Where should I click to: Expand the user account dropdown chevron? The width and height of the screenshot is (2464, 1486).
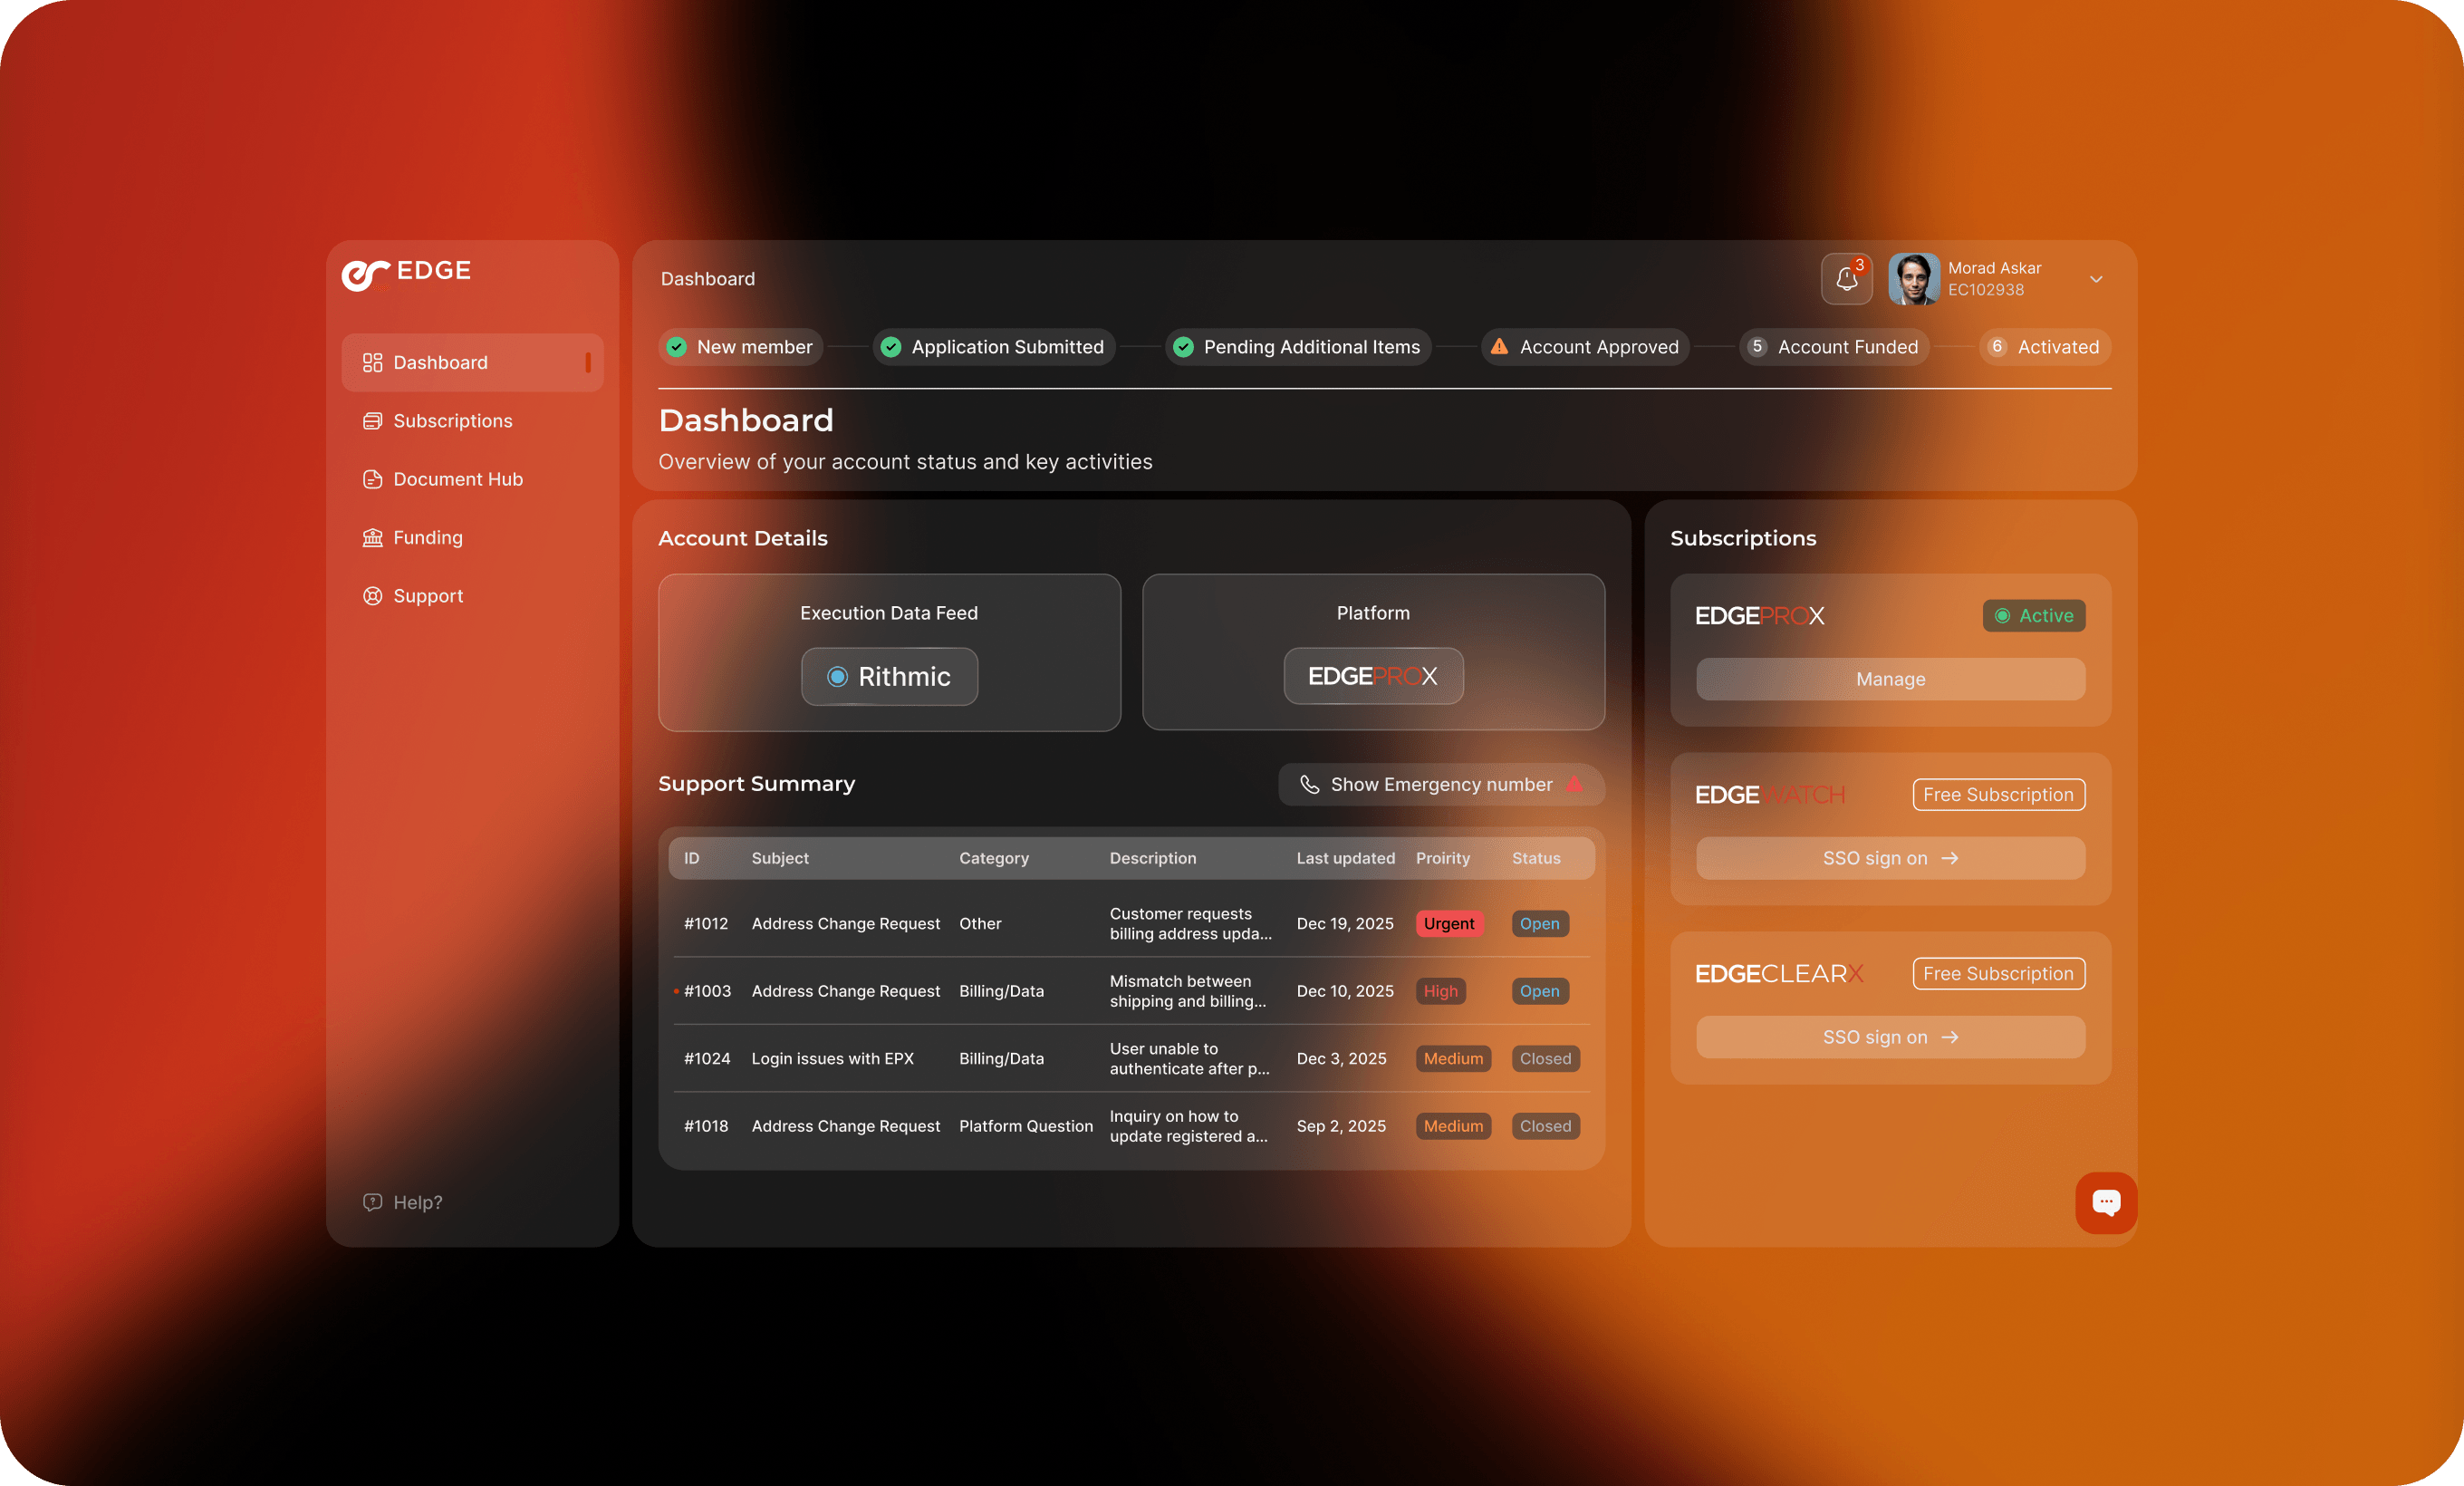[2096, 279]
